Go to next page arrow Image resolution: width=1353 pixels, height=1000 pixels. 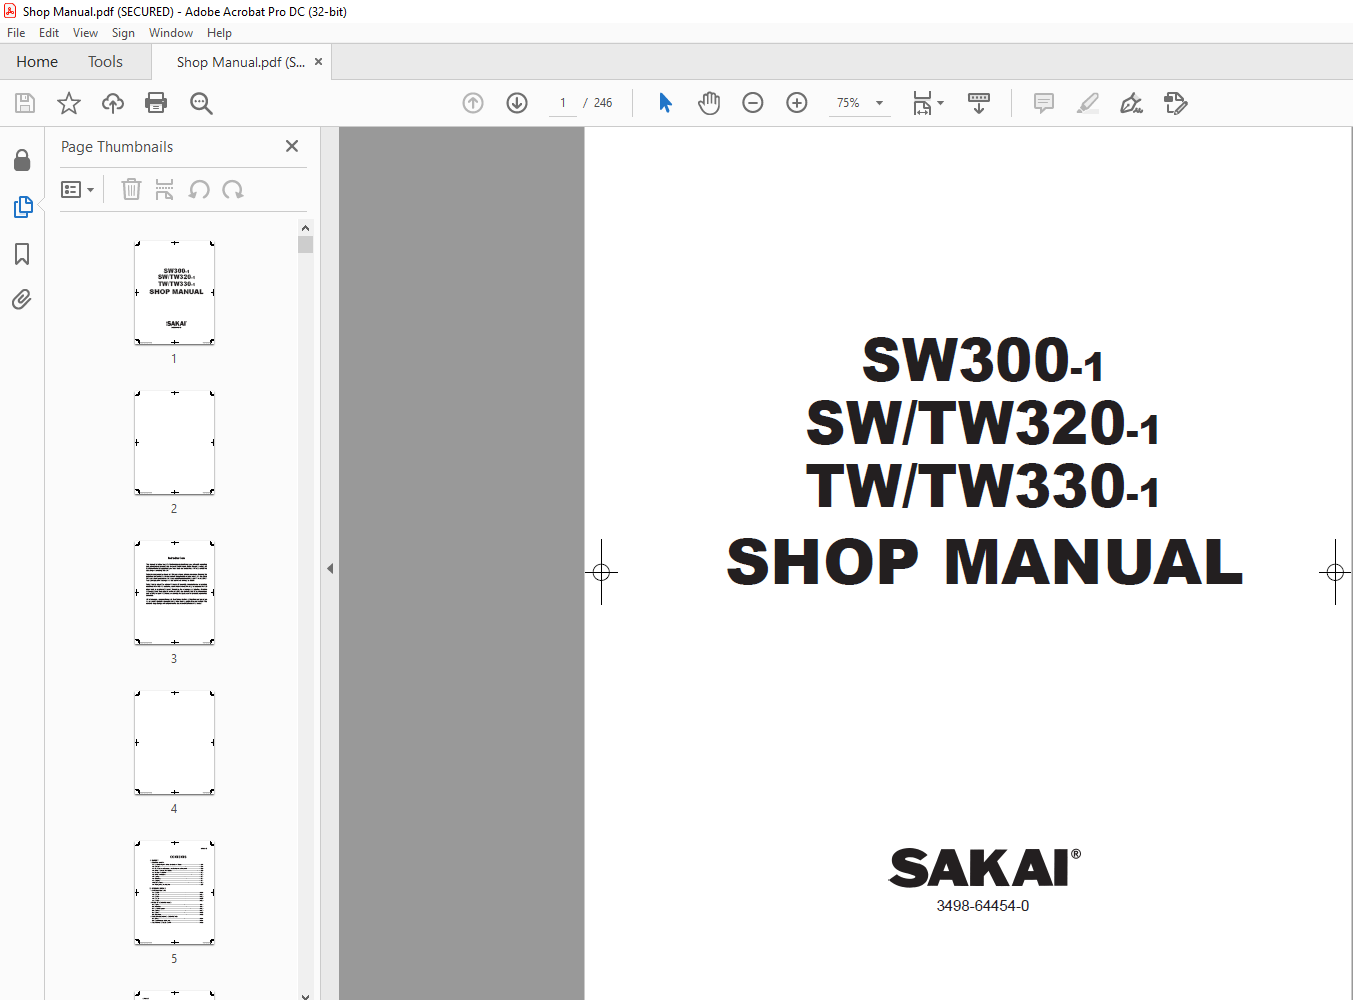[517, 103]
